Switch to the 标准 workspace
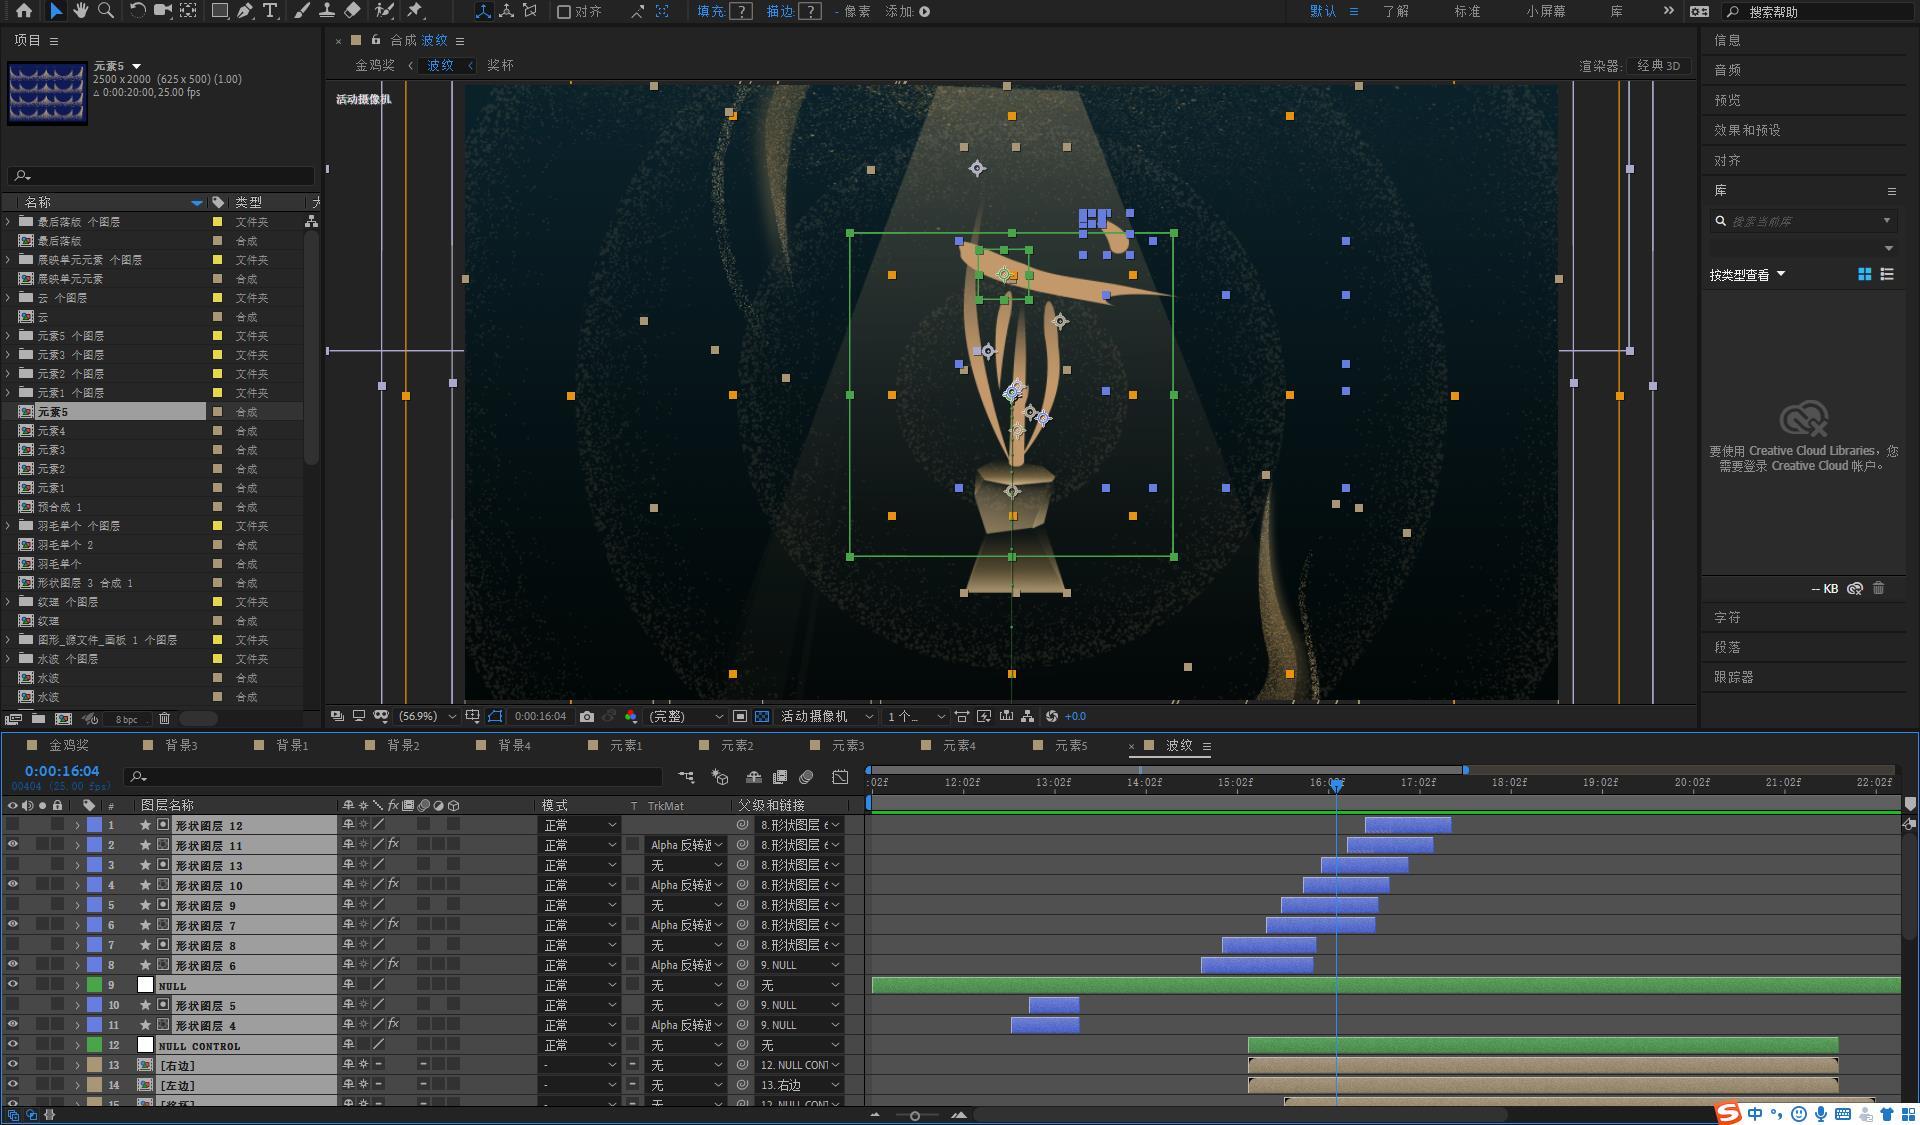The height and width of the screenshot is (1125, 1920). pos(1467,11)
